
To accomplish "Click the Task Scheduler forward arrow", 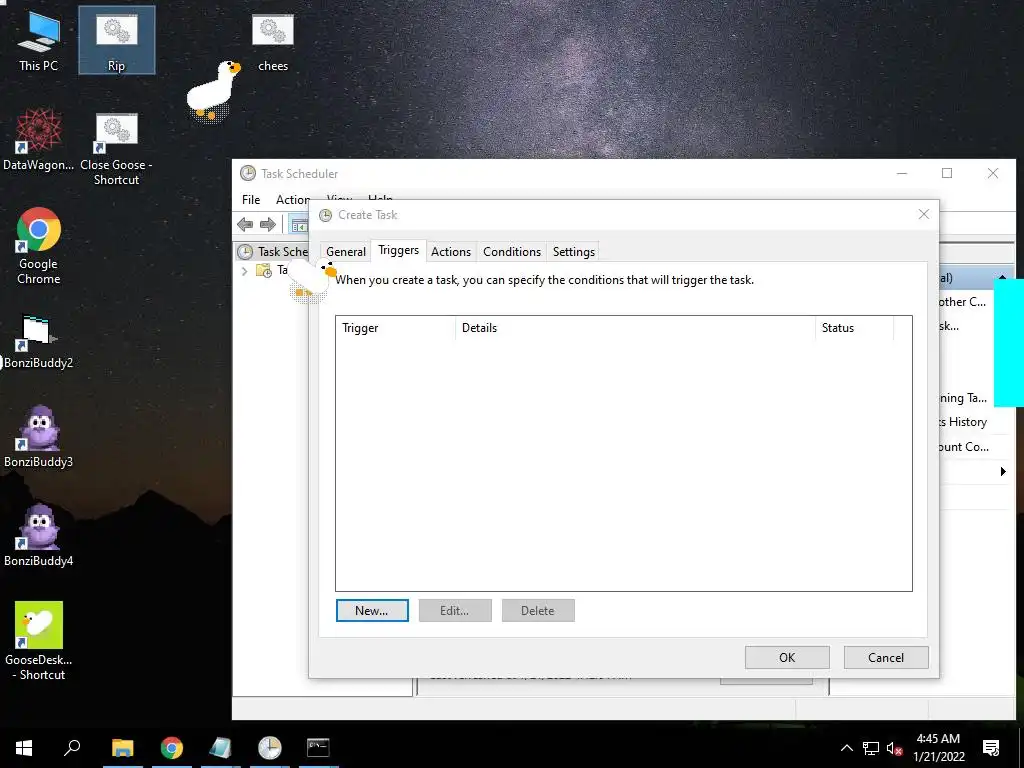I will click(x=268, y=225).
